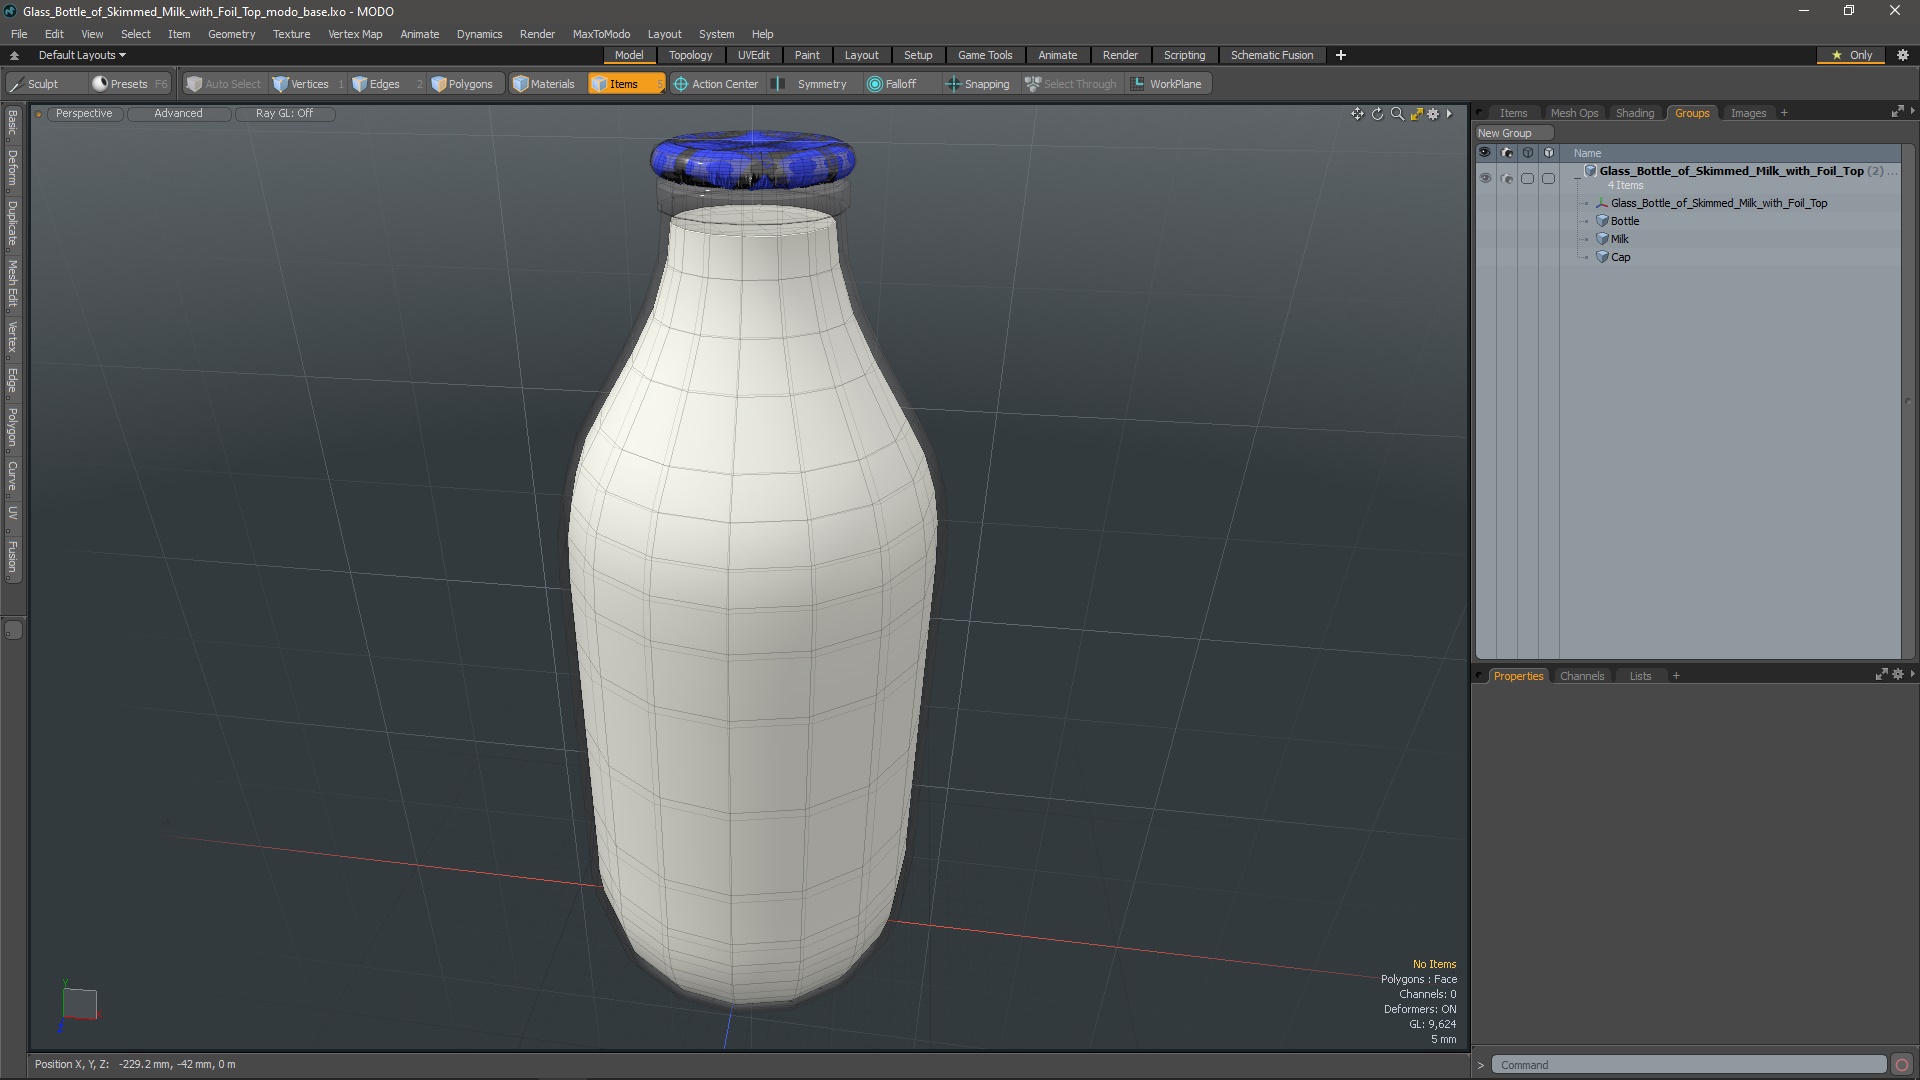Screen dimensions: 1920x1080
Task: Switch to the Shading tab
Action: click(x=1635, y=113)
